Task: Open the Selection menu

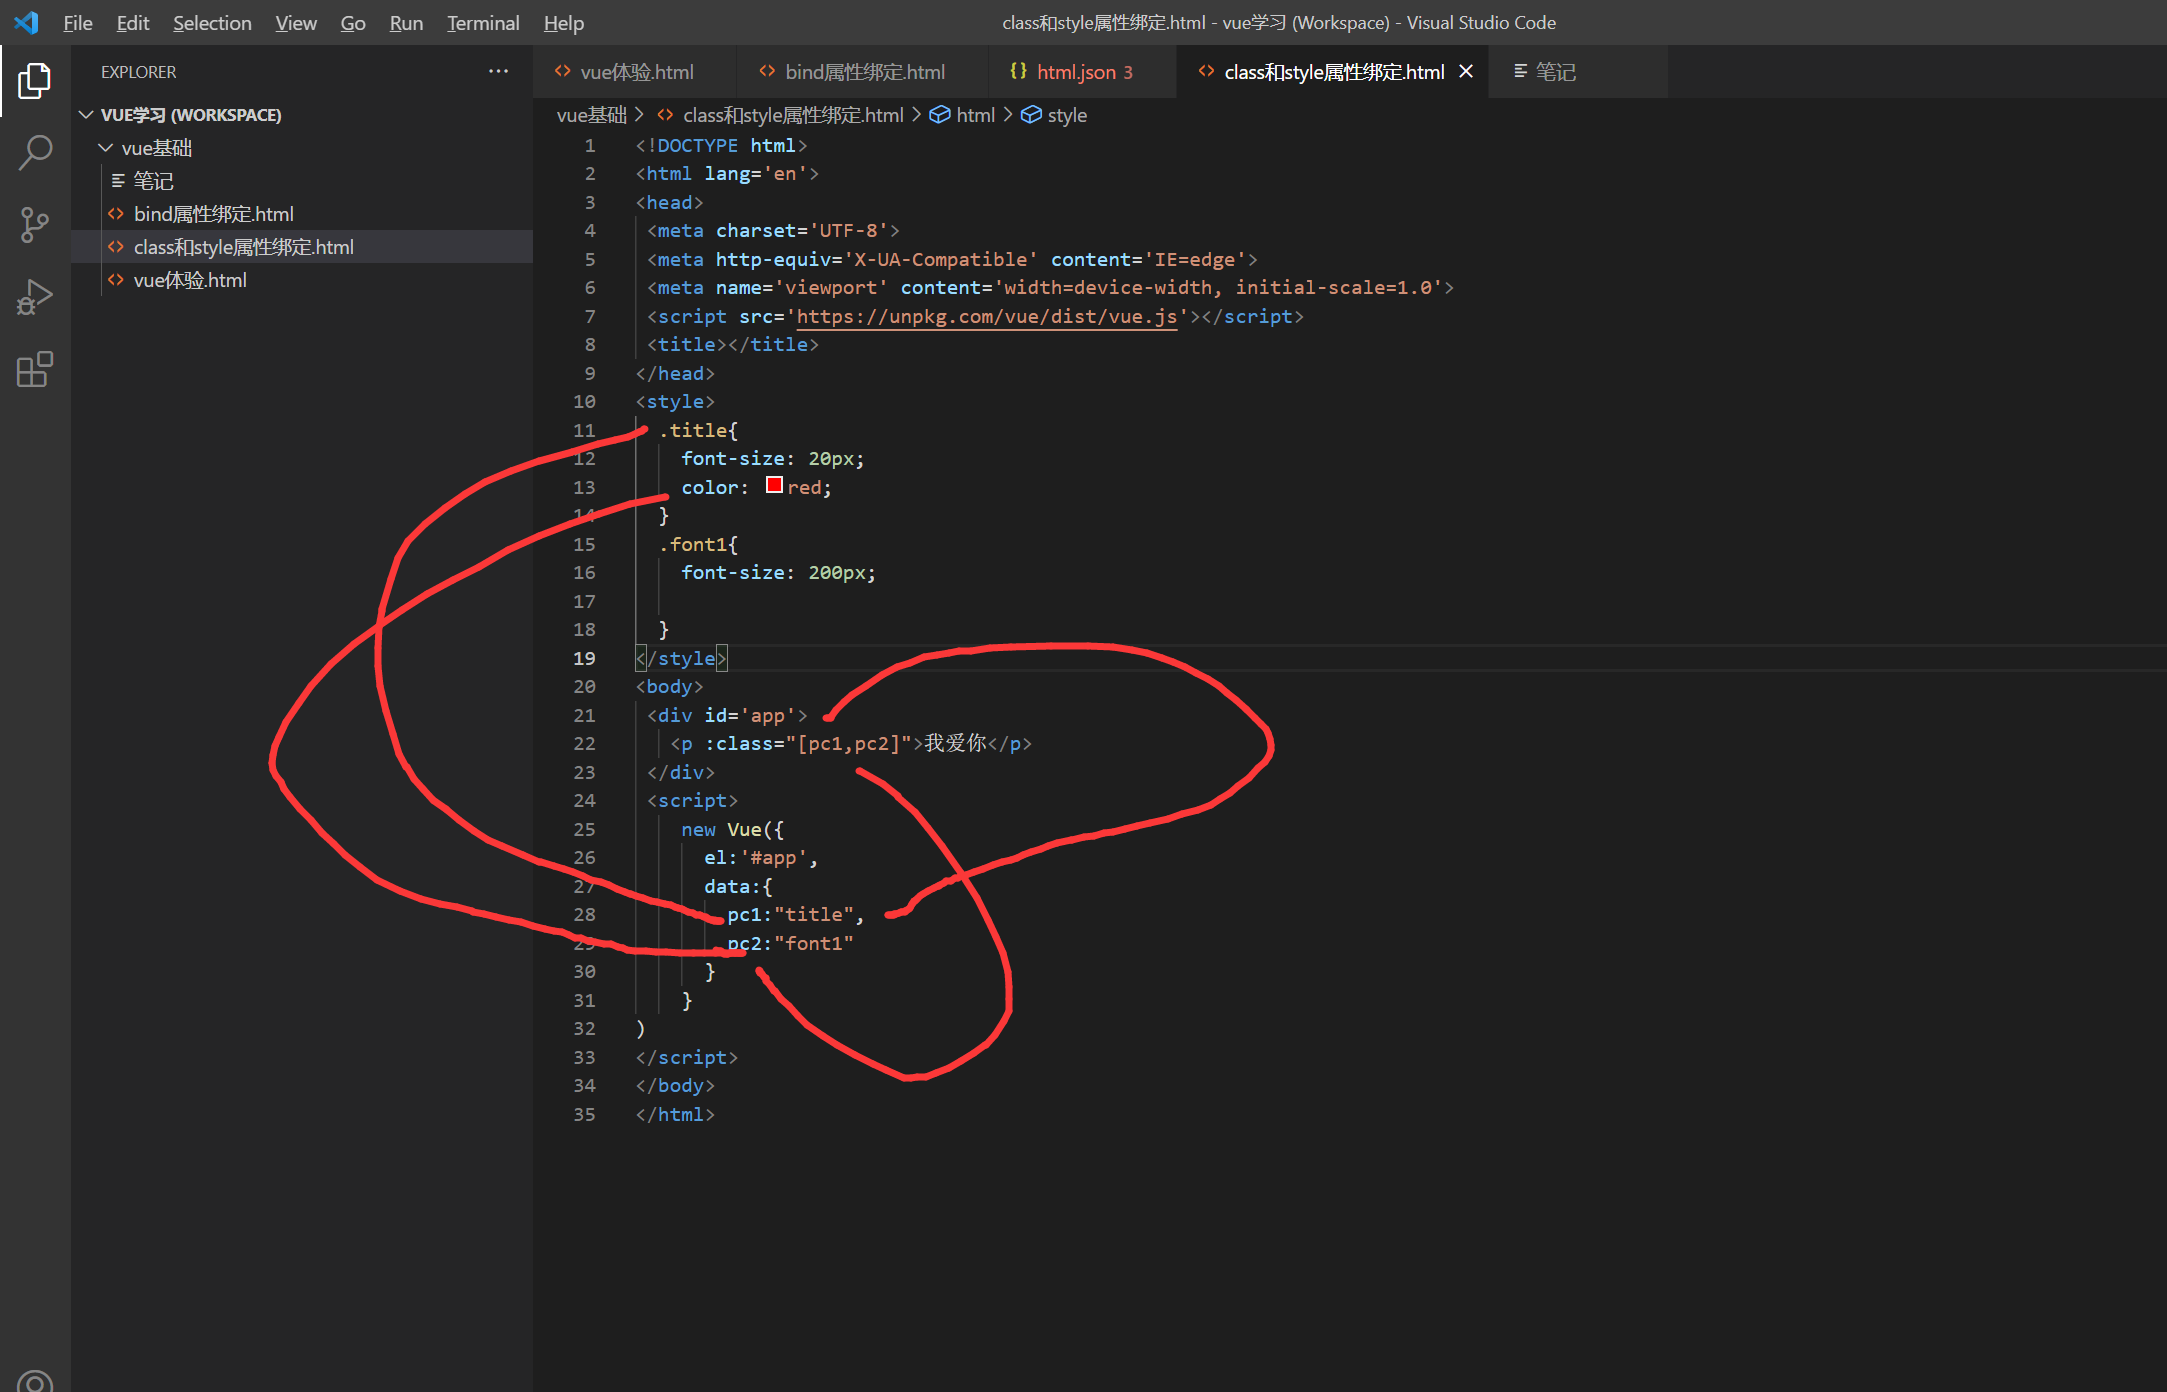Action: [212, 22]
